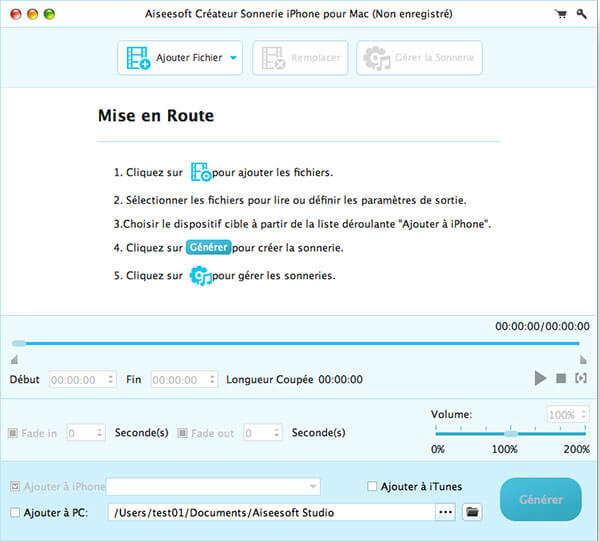Toggle the Ajouter à iPhone checkbox
Screen dimensions: 600x541
tap(15, 486)
